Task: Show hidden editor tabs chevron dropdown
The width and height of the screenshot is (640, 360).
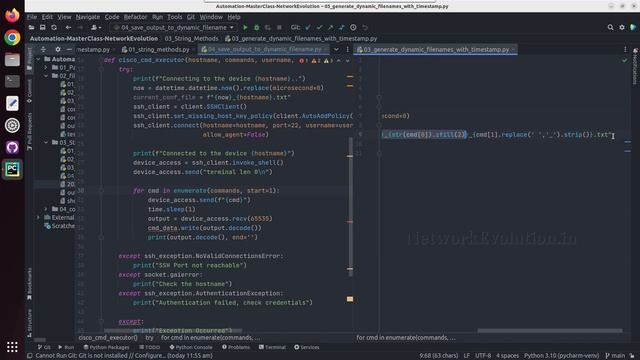Action: point(336,49)
